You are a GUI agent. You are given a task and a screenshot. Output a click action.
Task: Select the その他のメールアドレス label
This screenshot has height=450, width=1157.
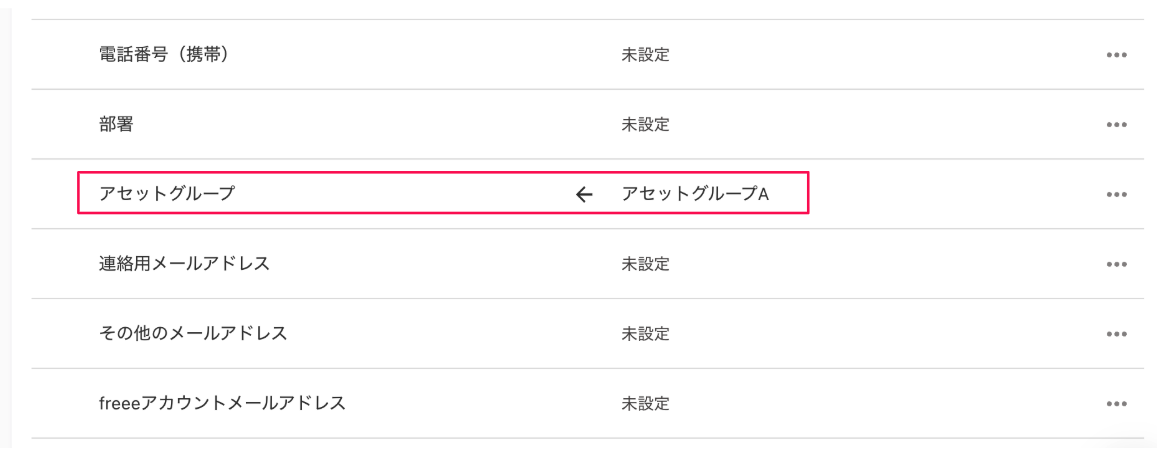[193, 334]
